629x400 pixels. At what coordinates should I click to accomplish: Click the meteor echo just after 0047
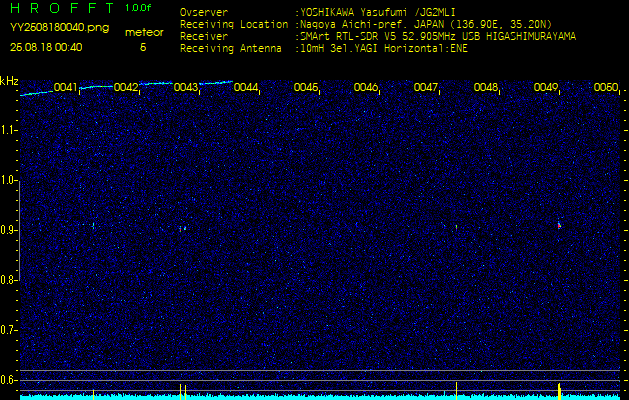click(457, 227)
